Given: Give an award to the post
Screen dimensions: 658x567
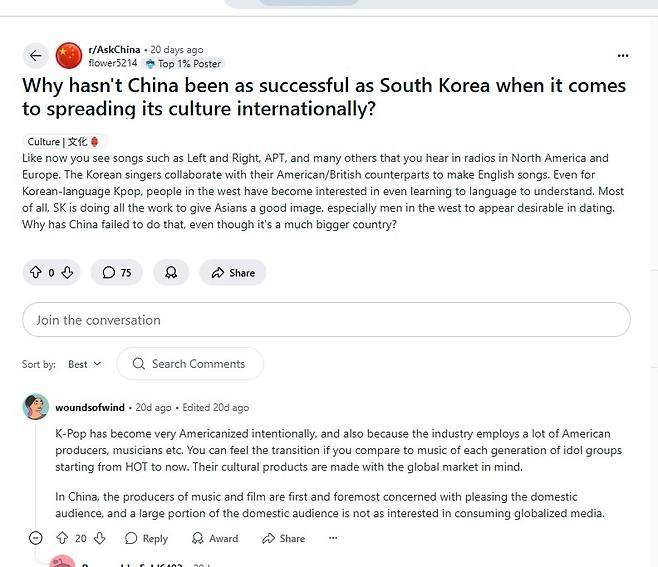Looking at the screenshot, I should pyautogui.click(x=171, y=272).
